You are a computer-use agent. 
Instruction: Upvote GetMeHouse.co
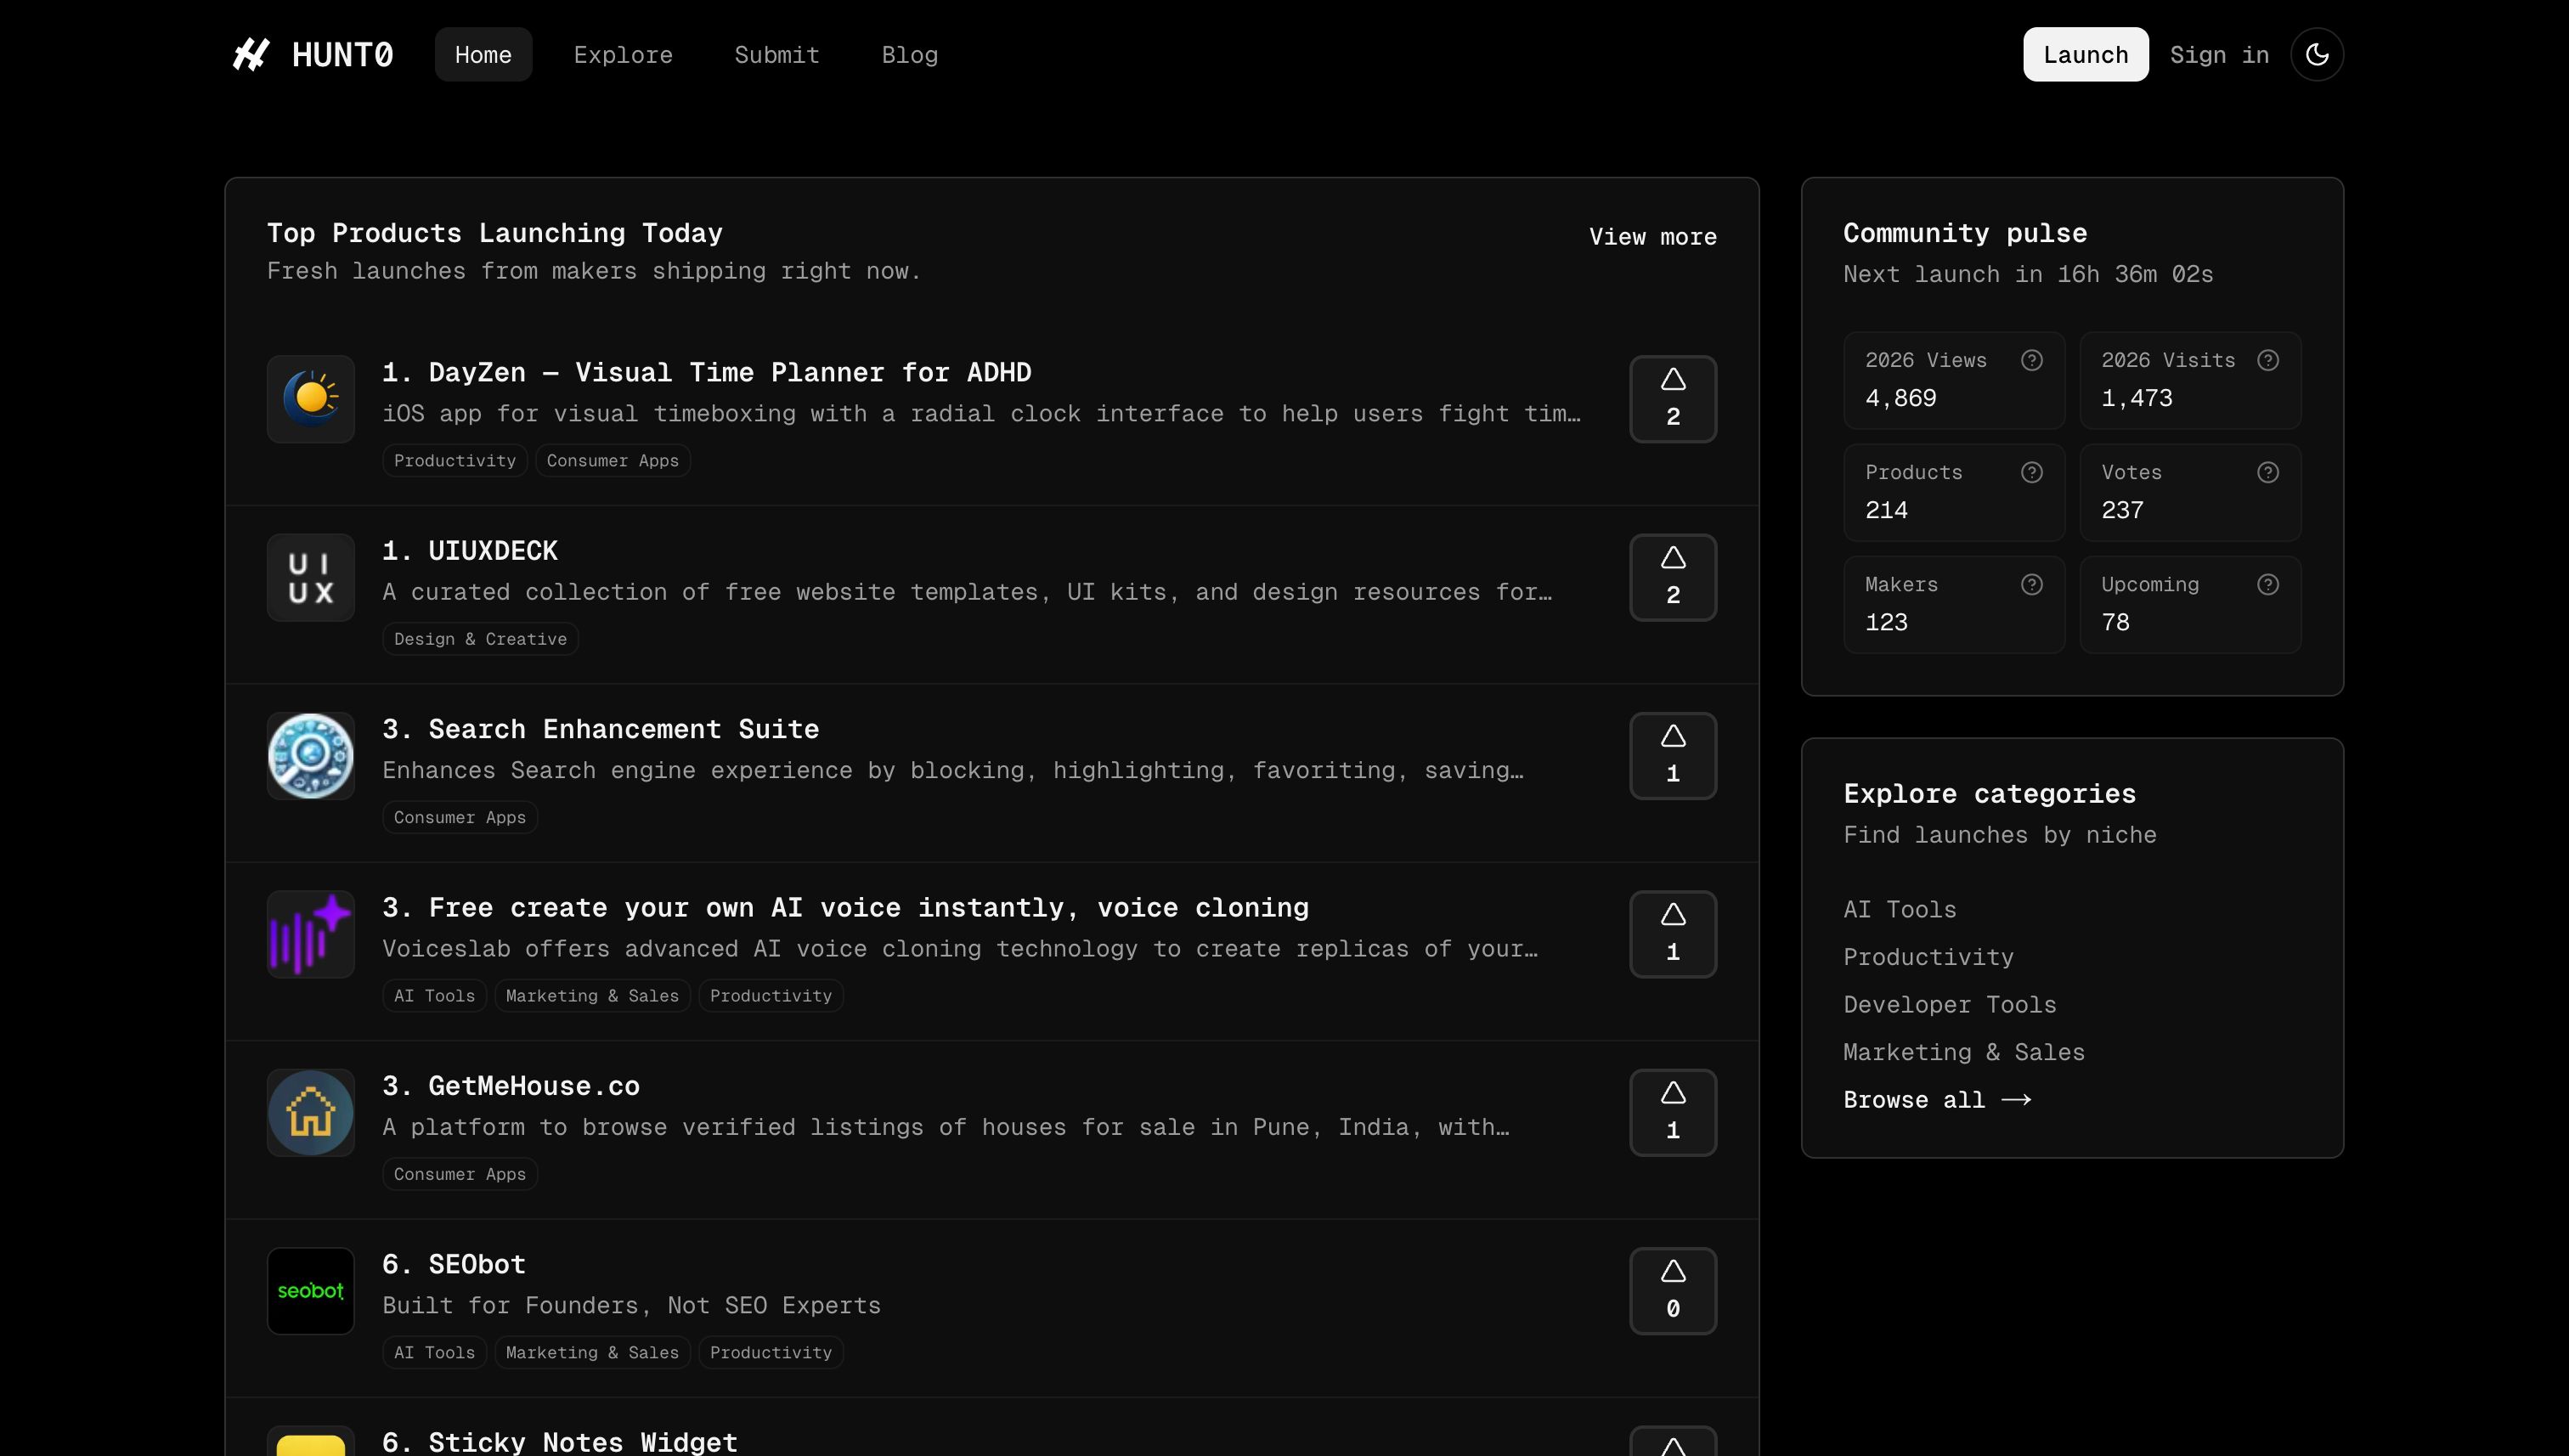(1672, 1112)
